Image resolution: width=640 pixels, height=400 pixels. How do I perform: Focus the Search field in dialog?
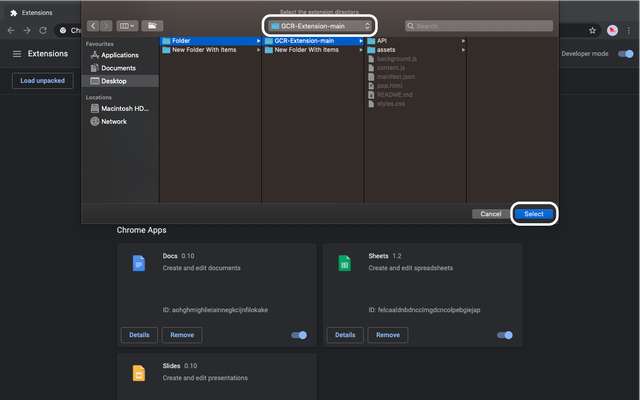tap(479, 26)
